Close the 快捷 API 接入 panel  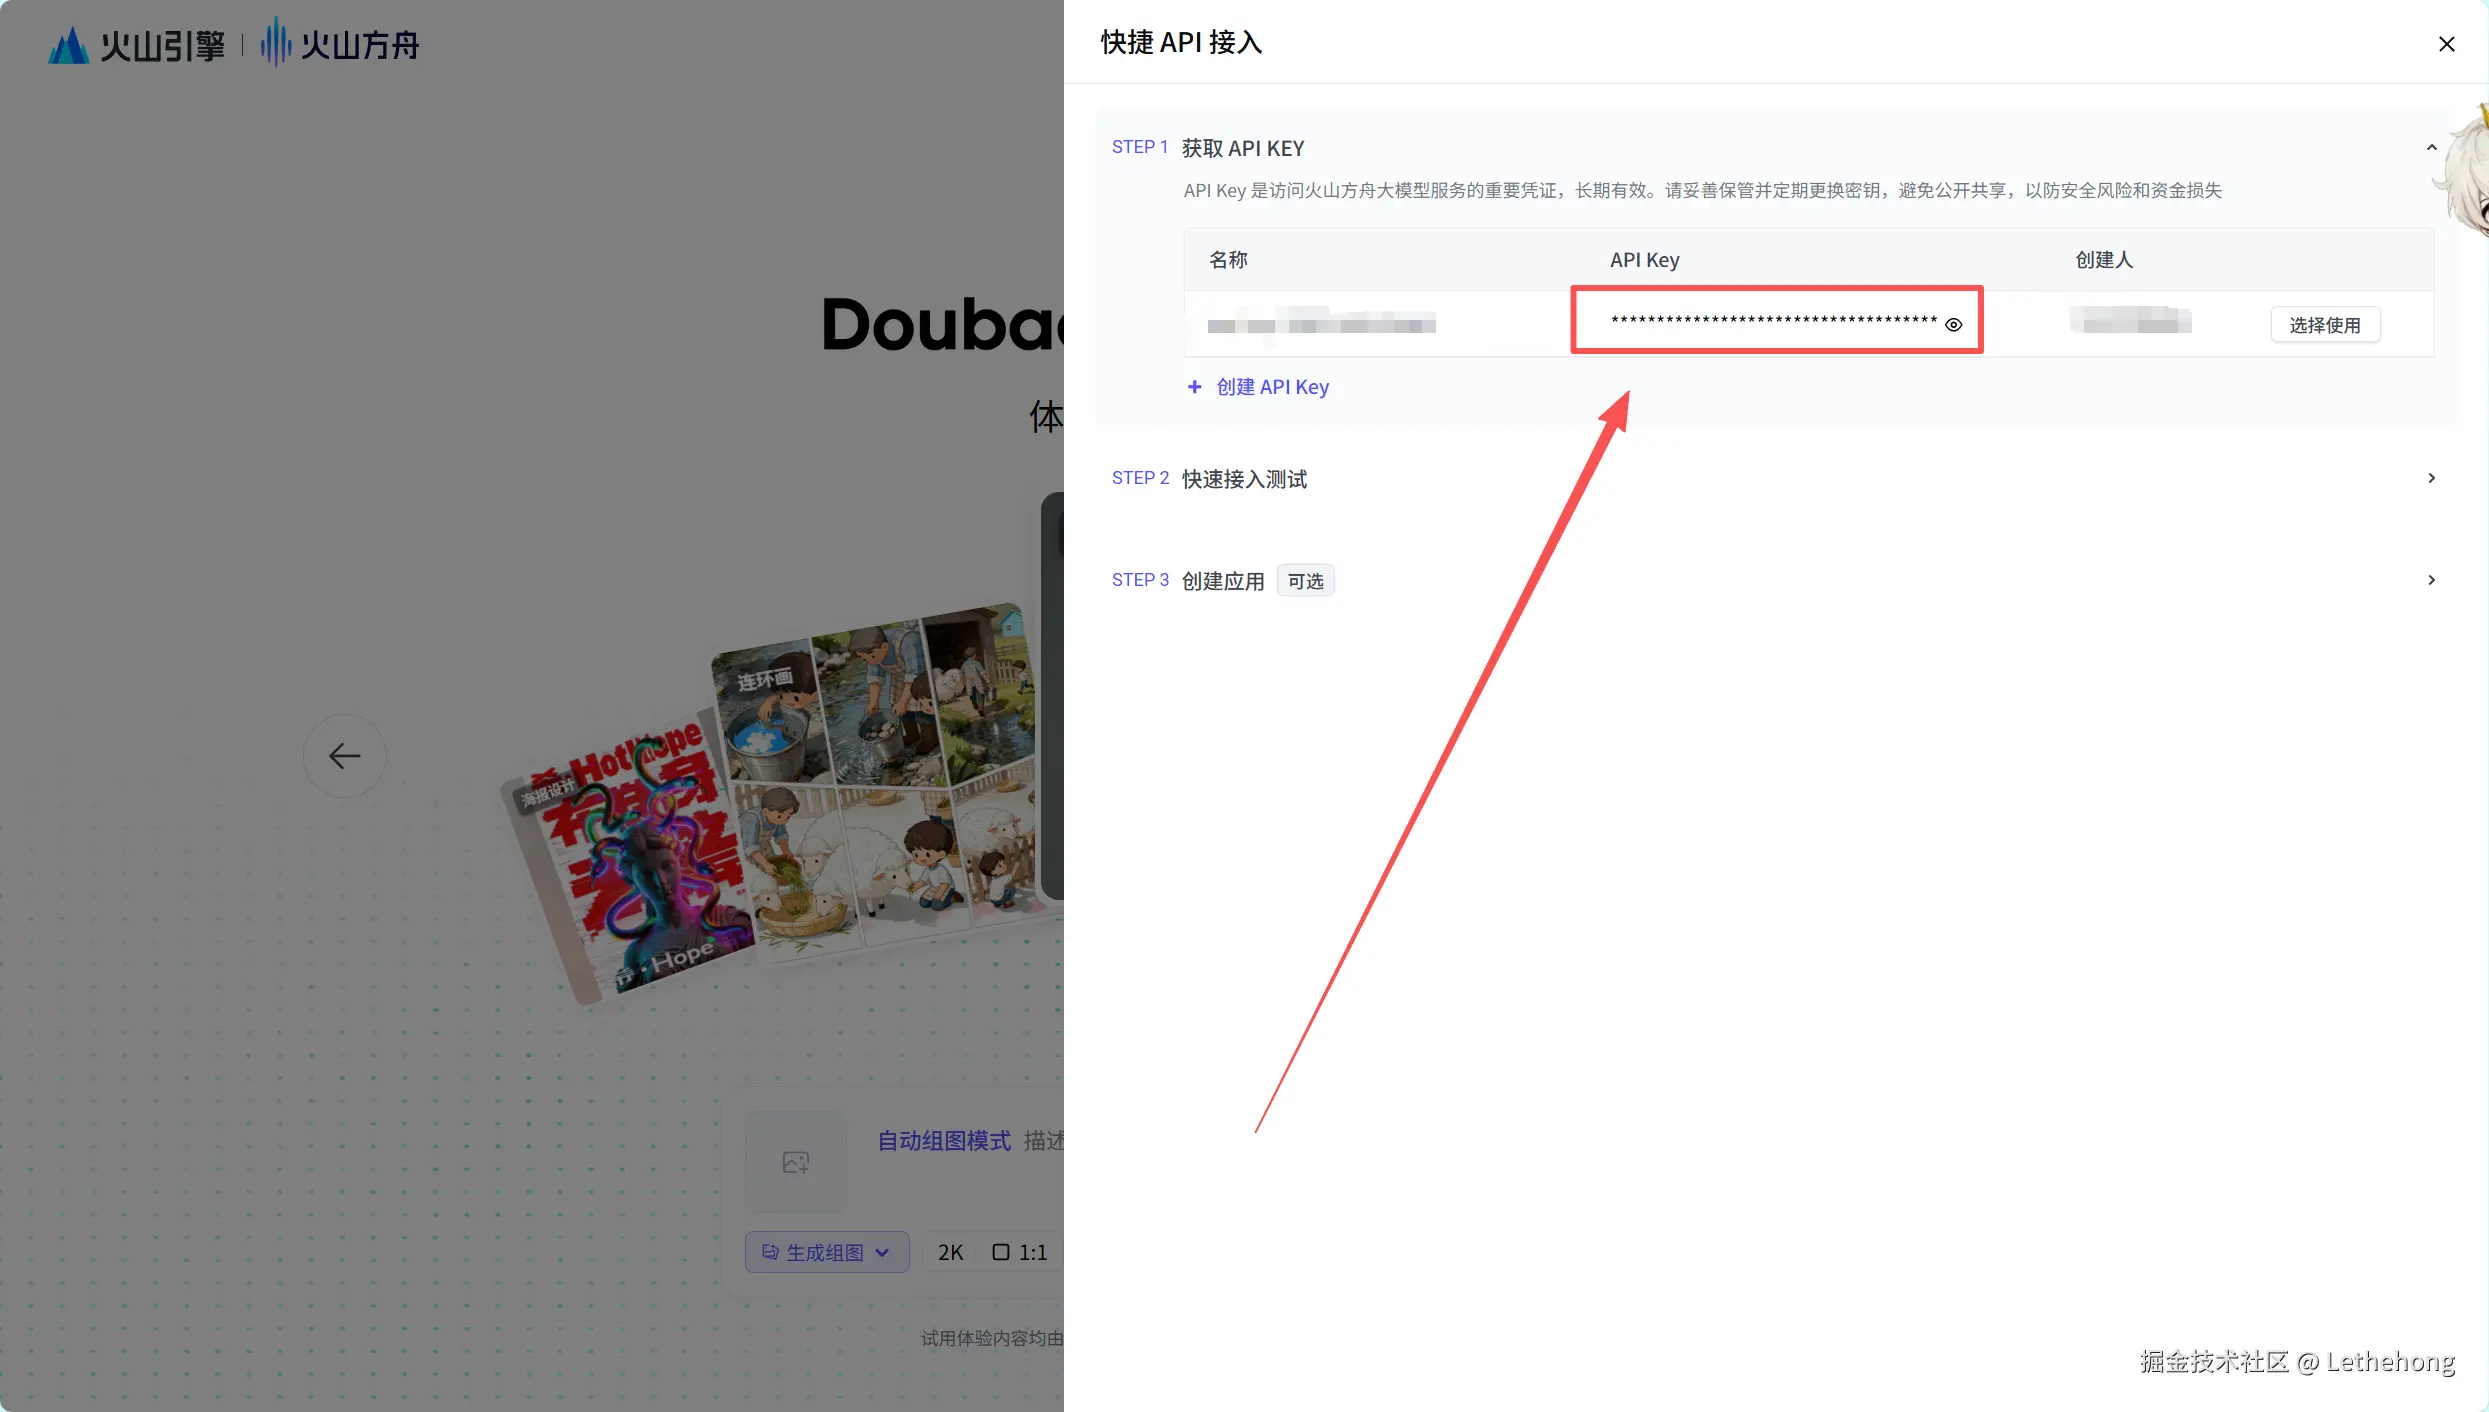(x=2446, y=44)
